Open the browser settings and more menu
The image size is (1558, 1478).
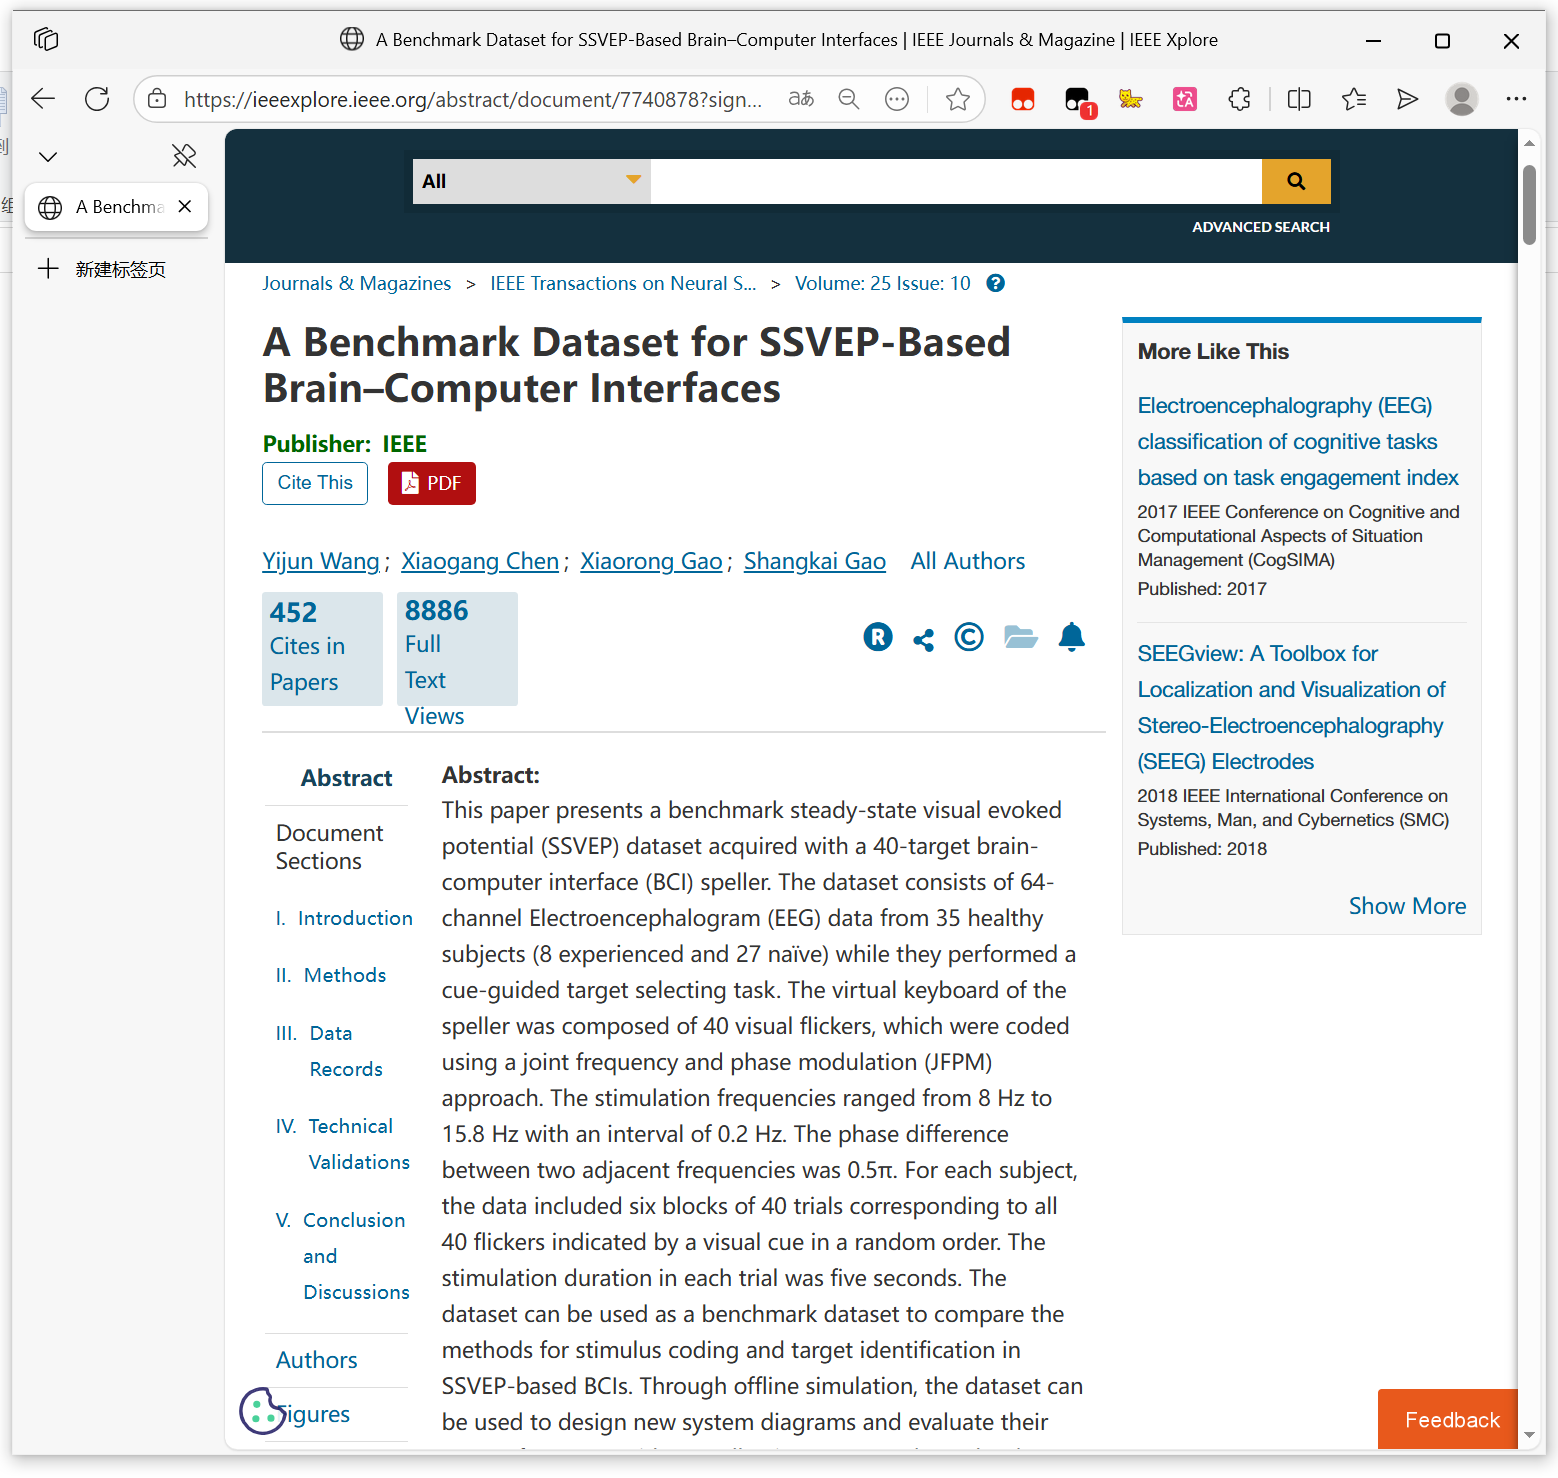1516,99
